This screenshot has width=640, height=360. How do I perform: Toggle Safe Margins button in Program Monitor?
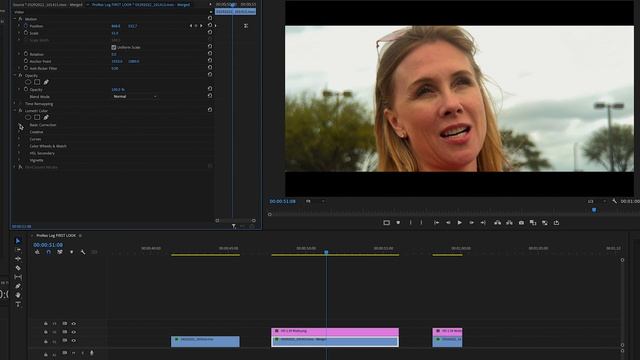pos(386,223)
